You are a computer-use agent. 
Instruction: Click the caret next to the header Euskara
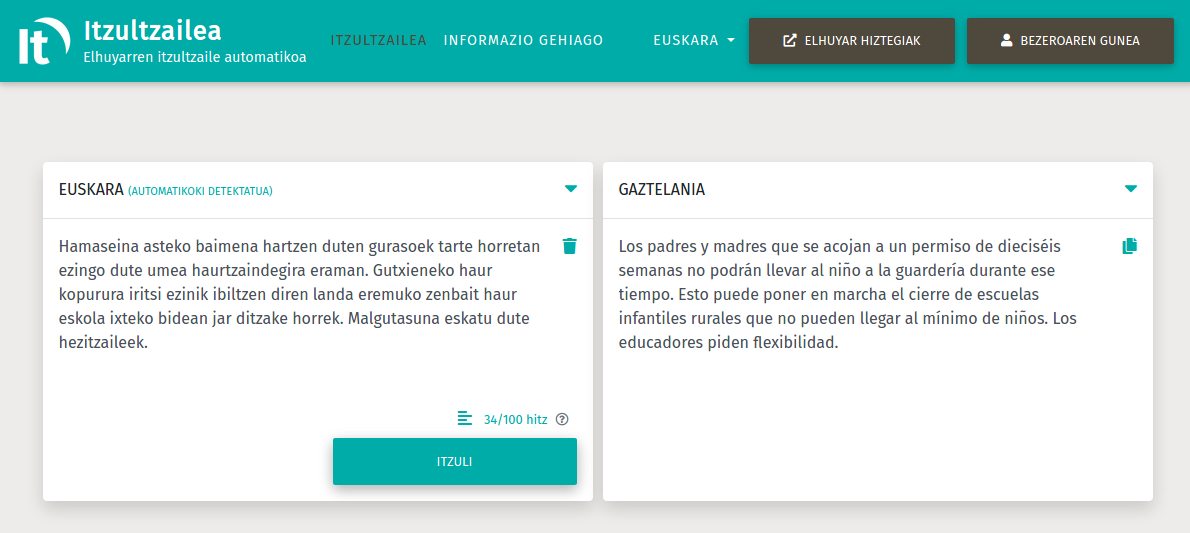[x=731, y=41]
